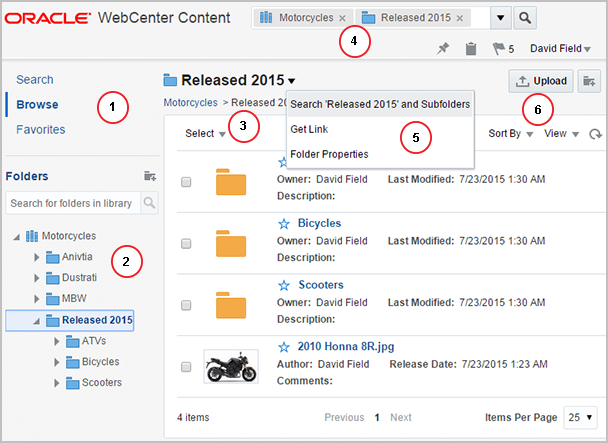Go to the Next page

pos(401,417)
